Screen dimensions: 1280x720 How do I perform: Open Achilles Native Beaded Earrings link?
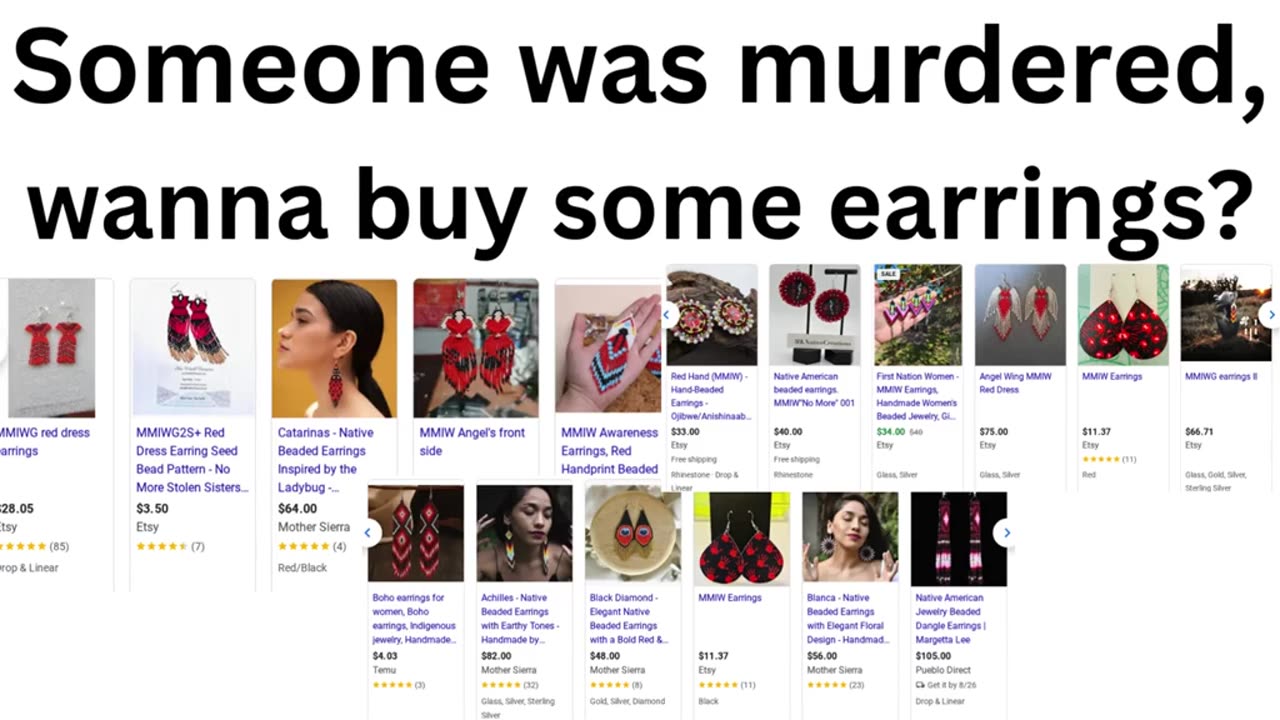pyautogui.click(x=518, y=619)
